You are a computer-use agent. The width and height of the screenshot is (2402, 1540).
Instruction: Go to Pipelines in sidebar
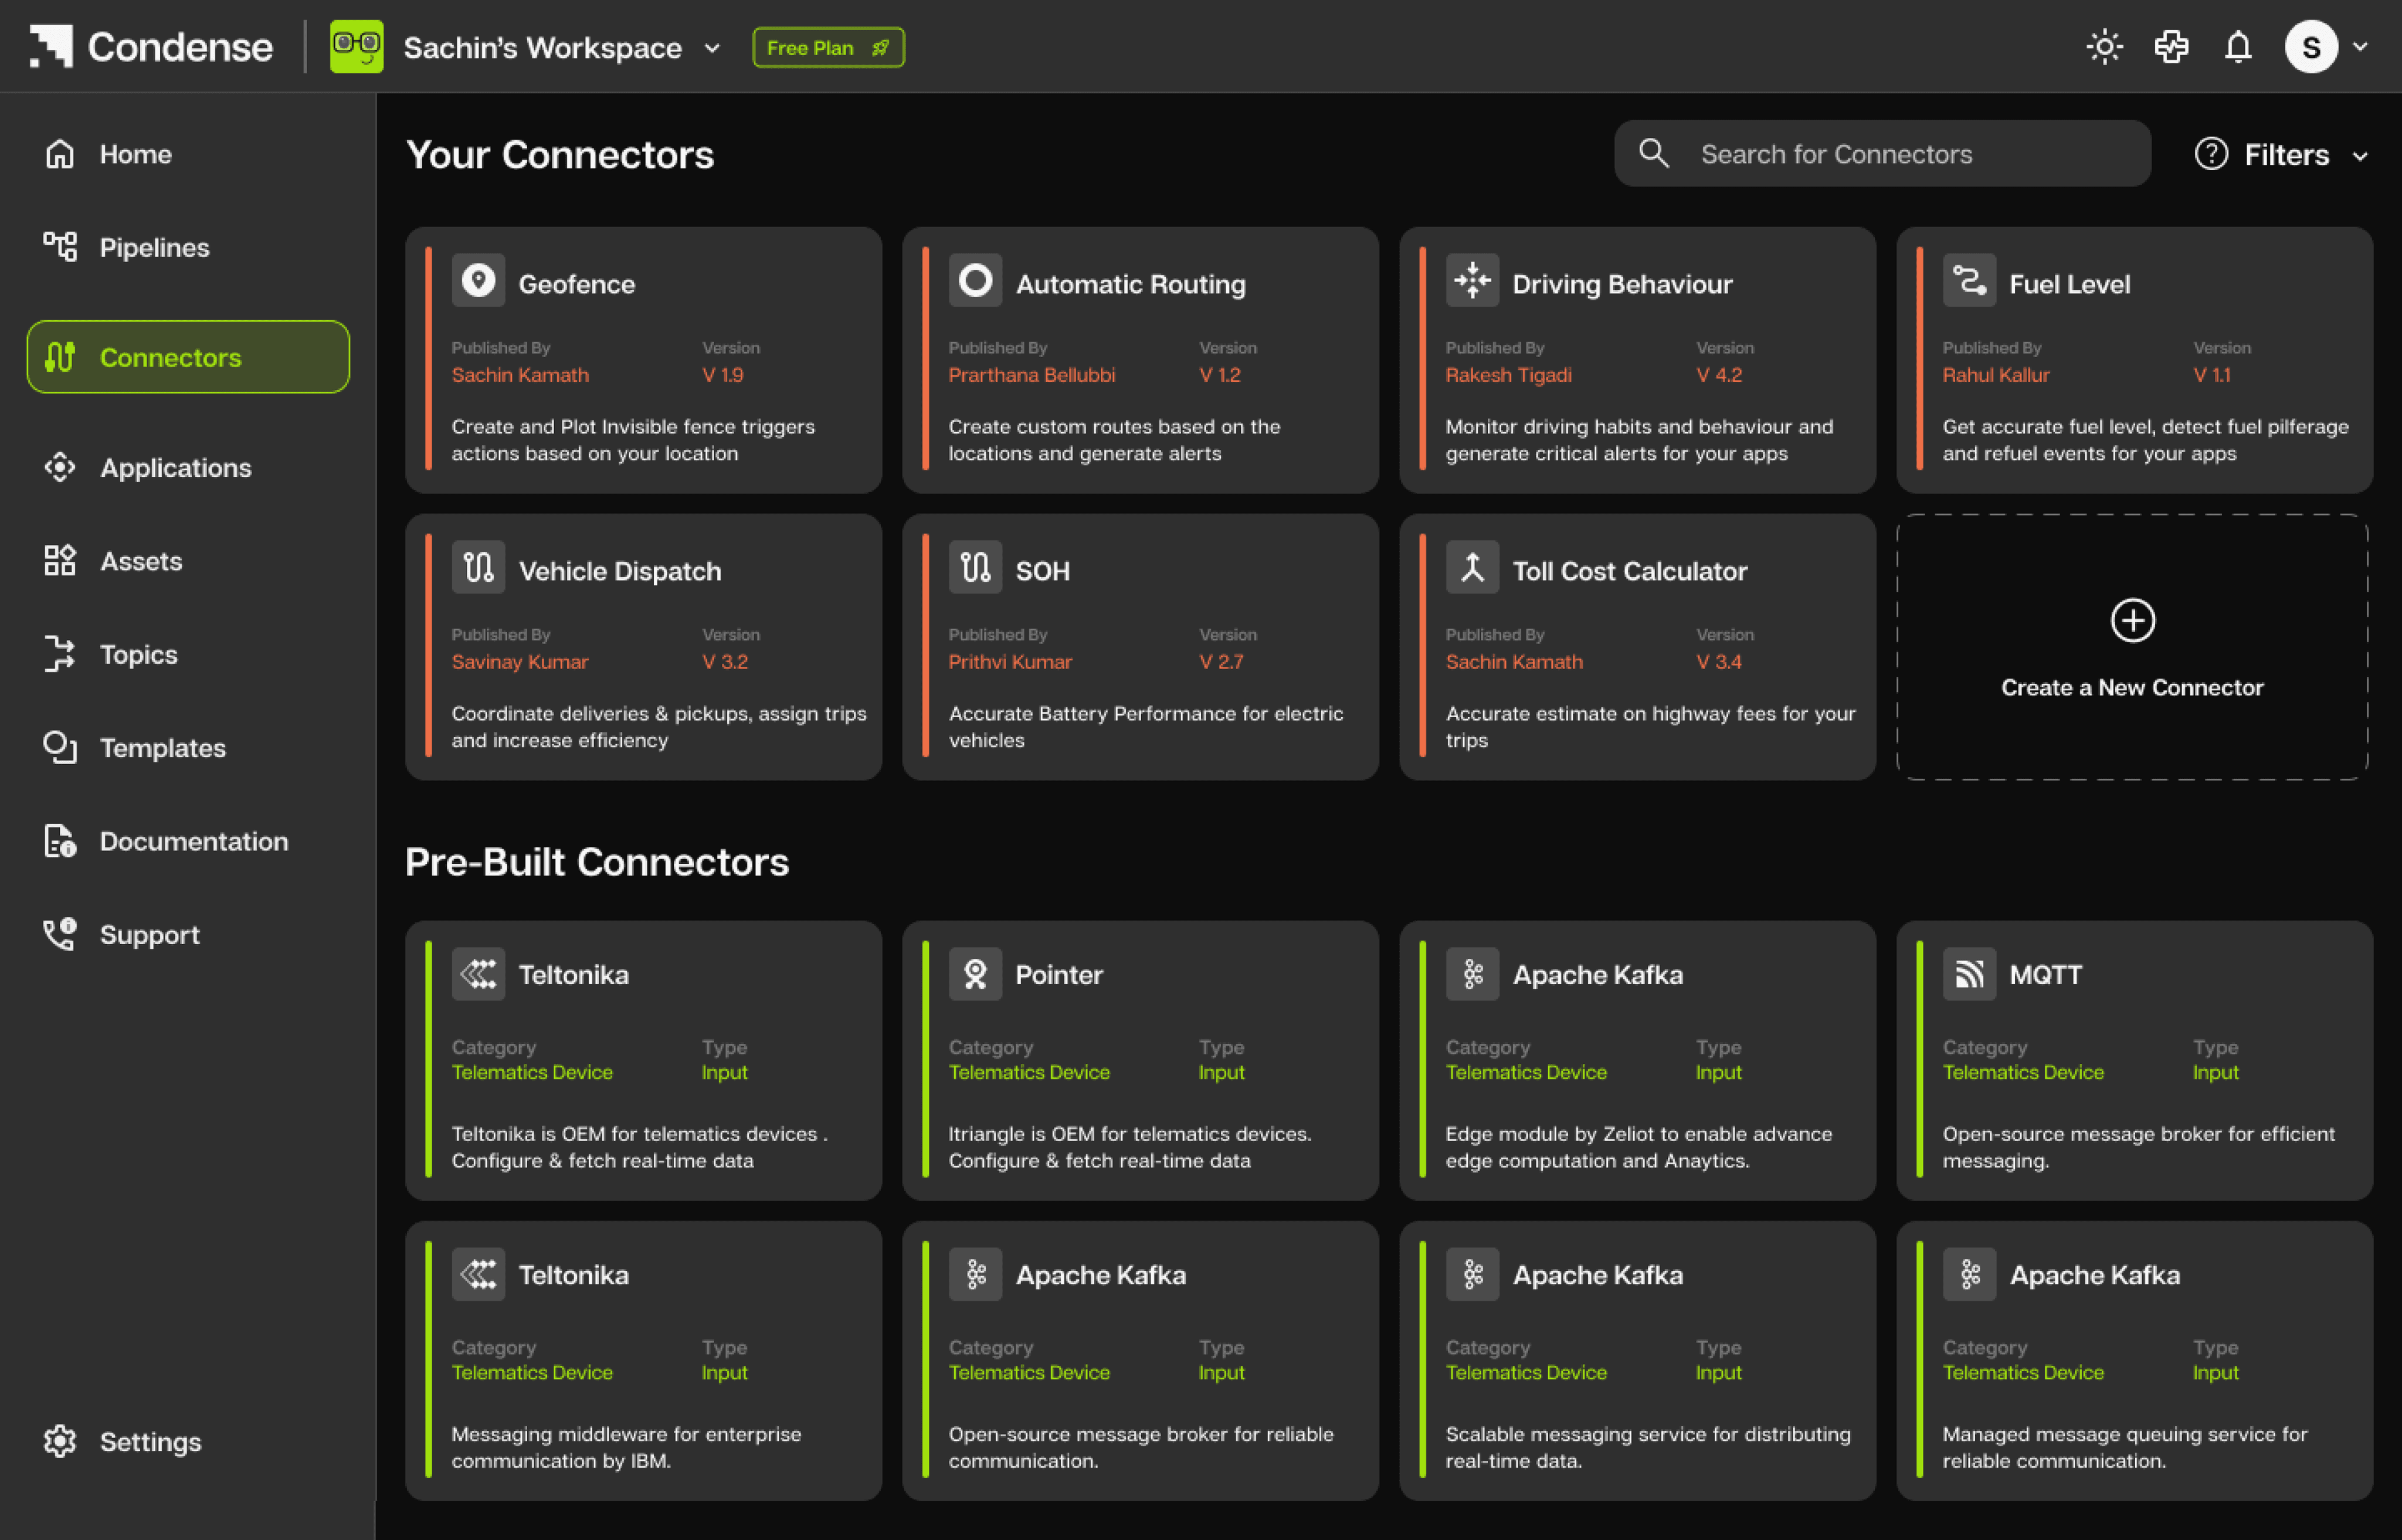coord(153,247)
